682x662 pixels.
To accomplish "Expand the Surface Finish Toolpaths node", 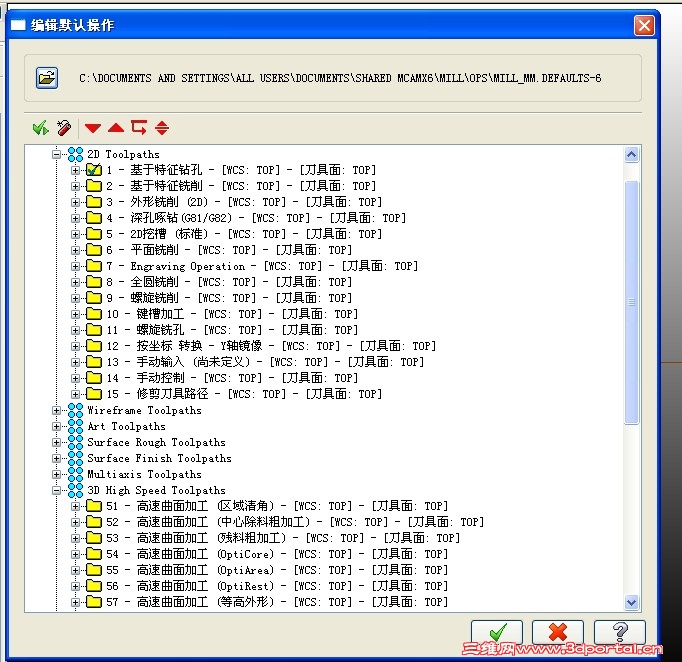I will [x=56, y=458].
